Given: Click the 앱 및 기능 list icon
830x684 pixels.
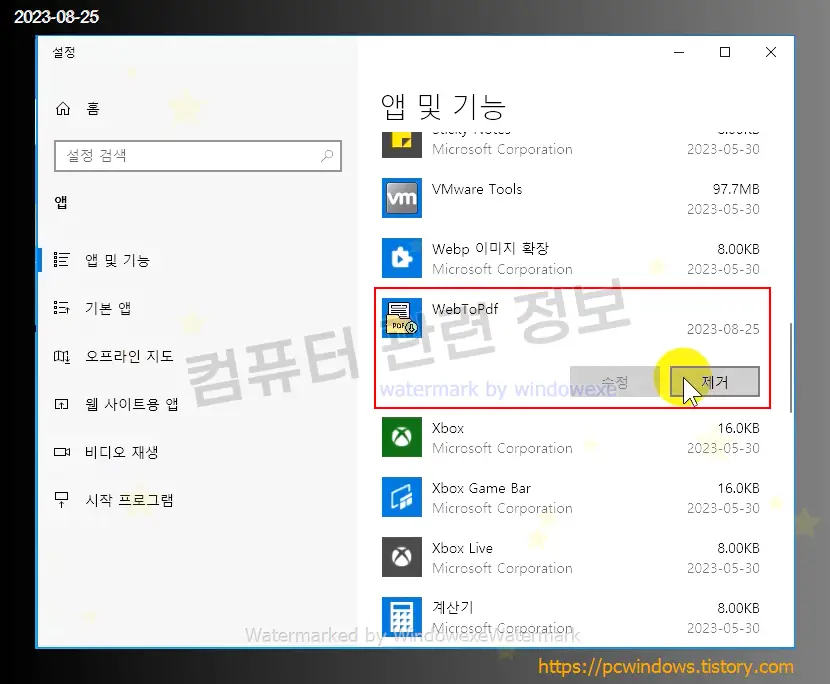Looking at the screenshot, I should tap(61, 259).
